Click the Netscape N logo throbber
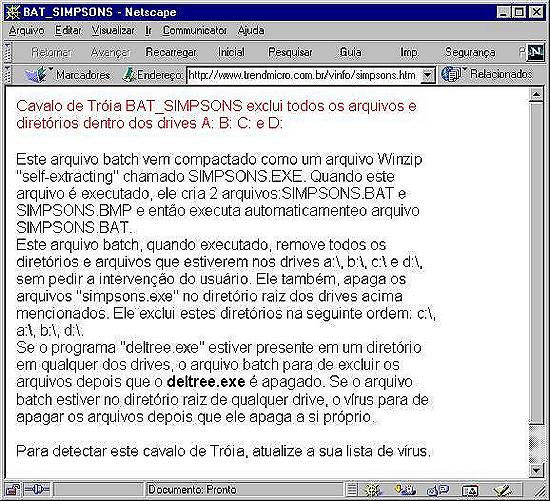550x501 pixels. click(x=535, y=53)
